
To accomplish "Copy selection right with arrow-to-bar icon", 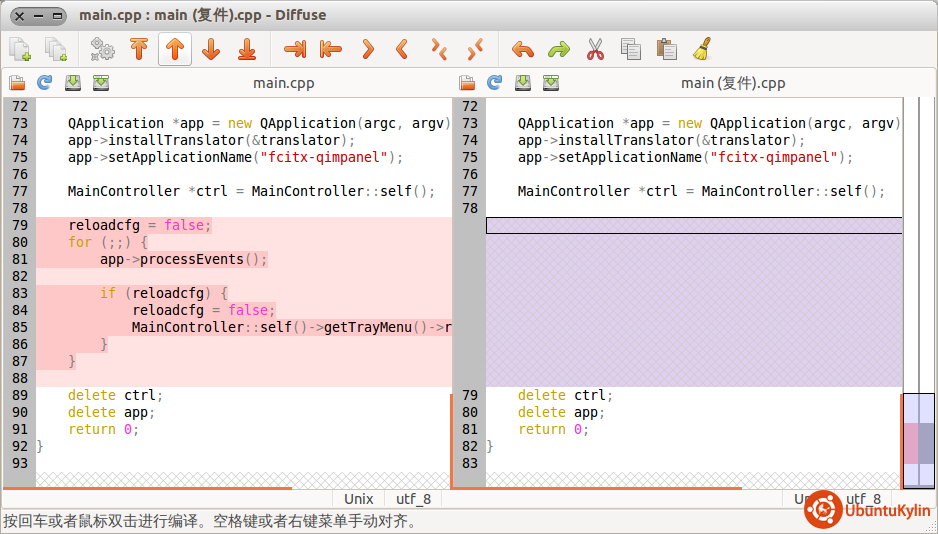I will (x=295, y=49).
